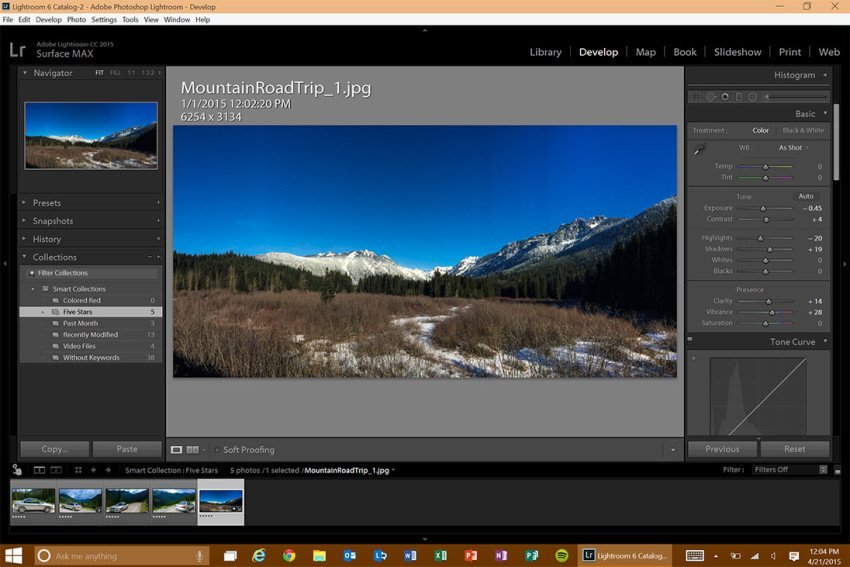The width and height of the screenshot is (850, 567).
Task: Expand the History panel
Action: click(24, 239)
